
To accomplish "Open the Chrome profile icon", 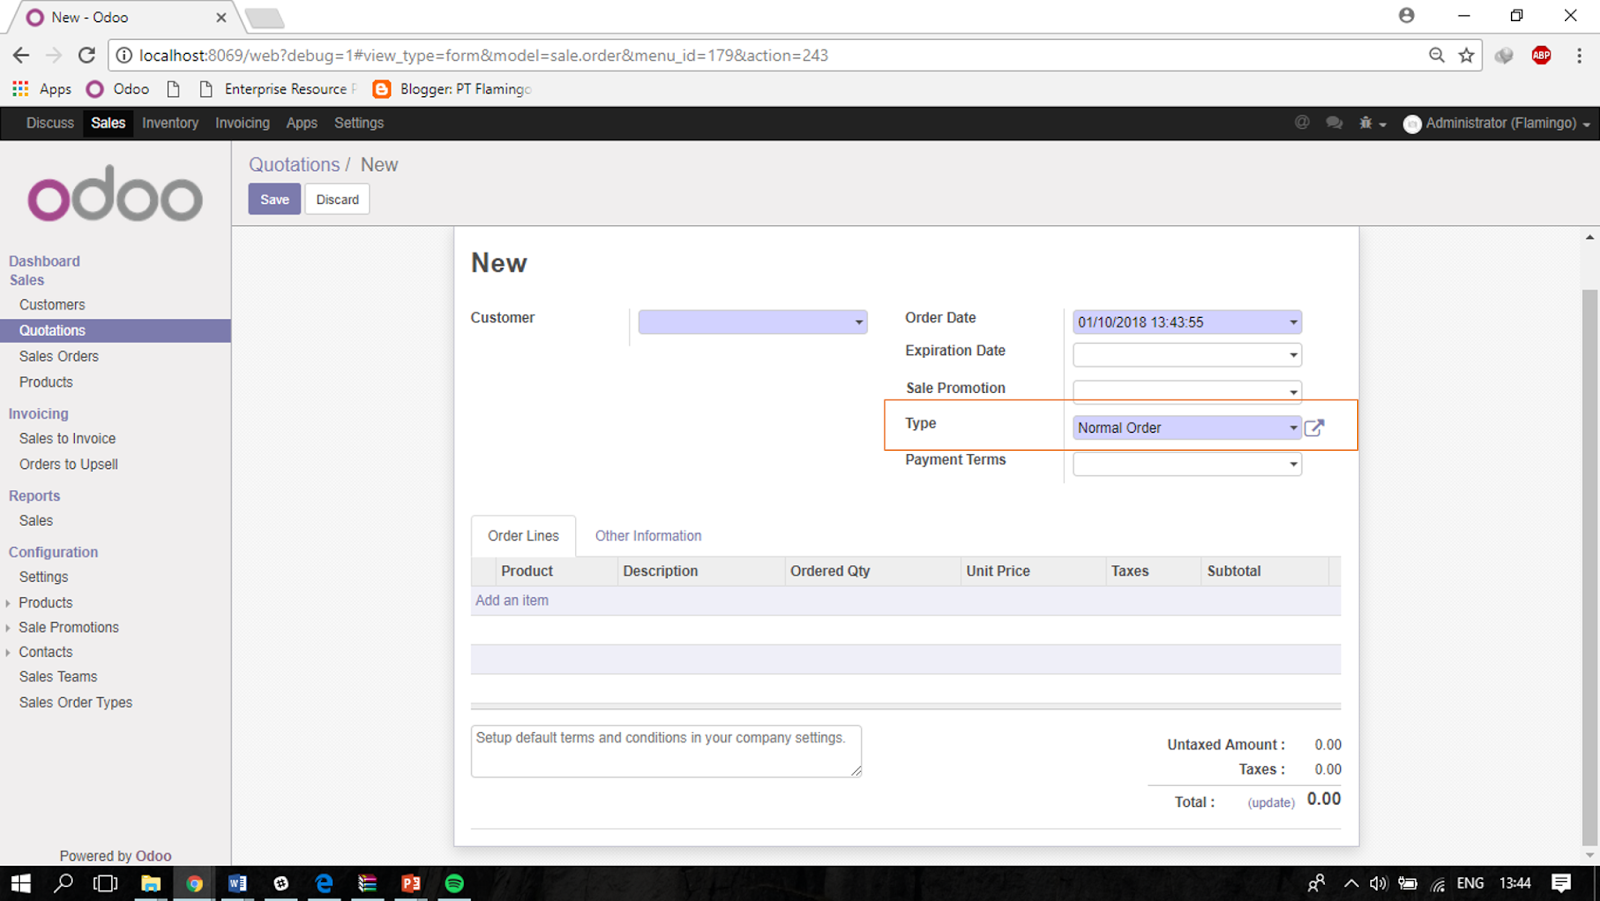I will tap(1406, 16).
